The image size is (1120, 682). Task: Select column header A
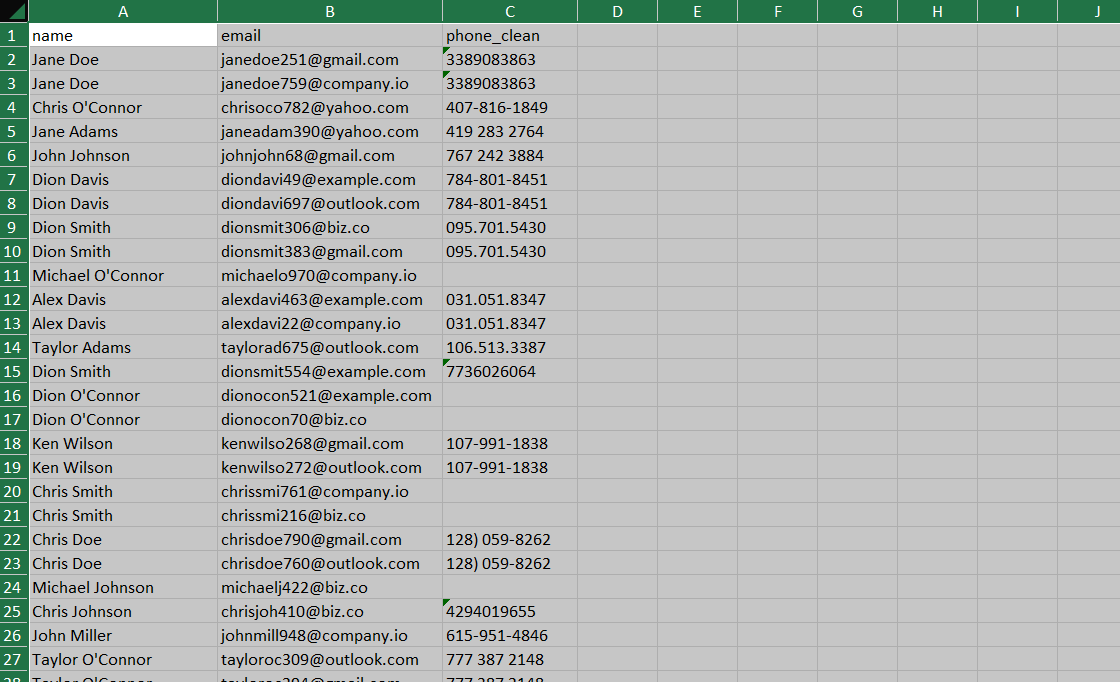[123, 10]
